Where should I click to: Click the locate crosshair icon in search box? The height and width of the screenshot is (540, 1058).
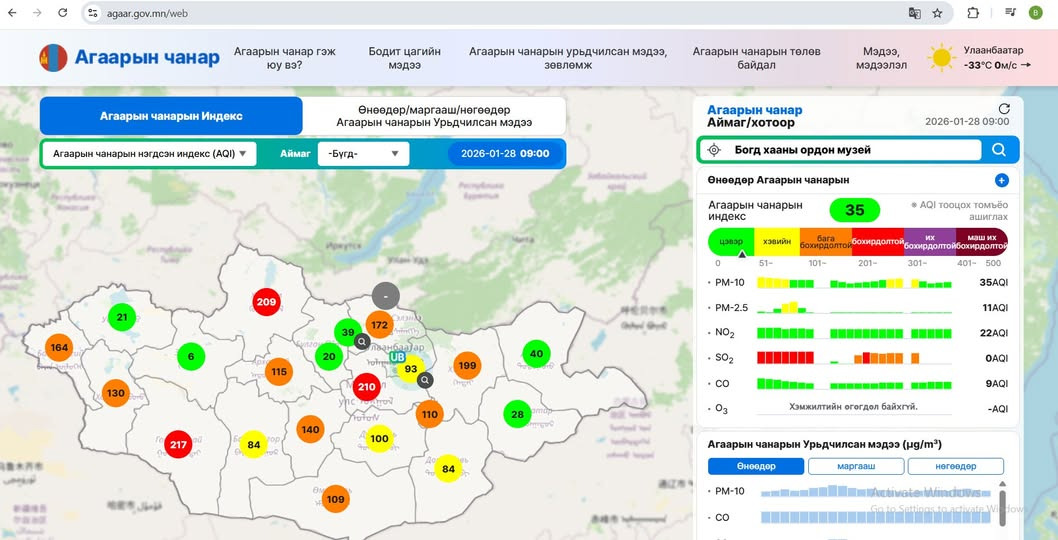point(714,150)
